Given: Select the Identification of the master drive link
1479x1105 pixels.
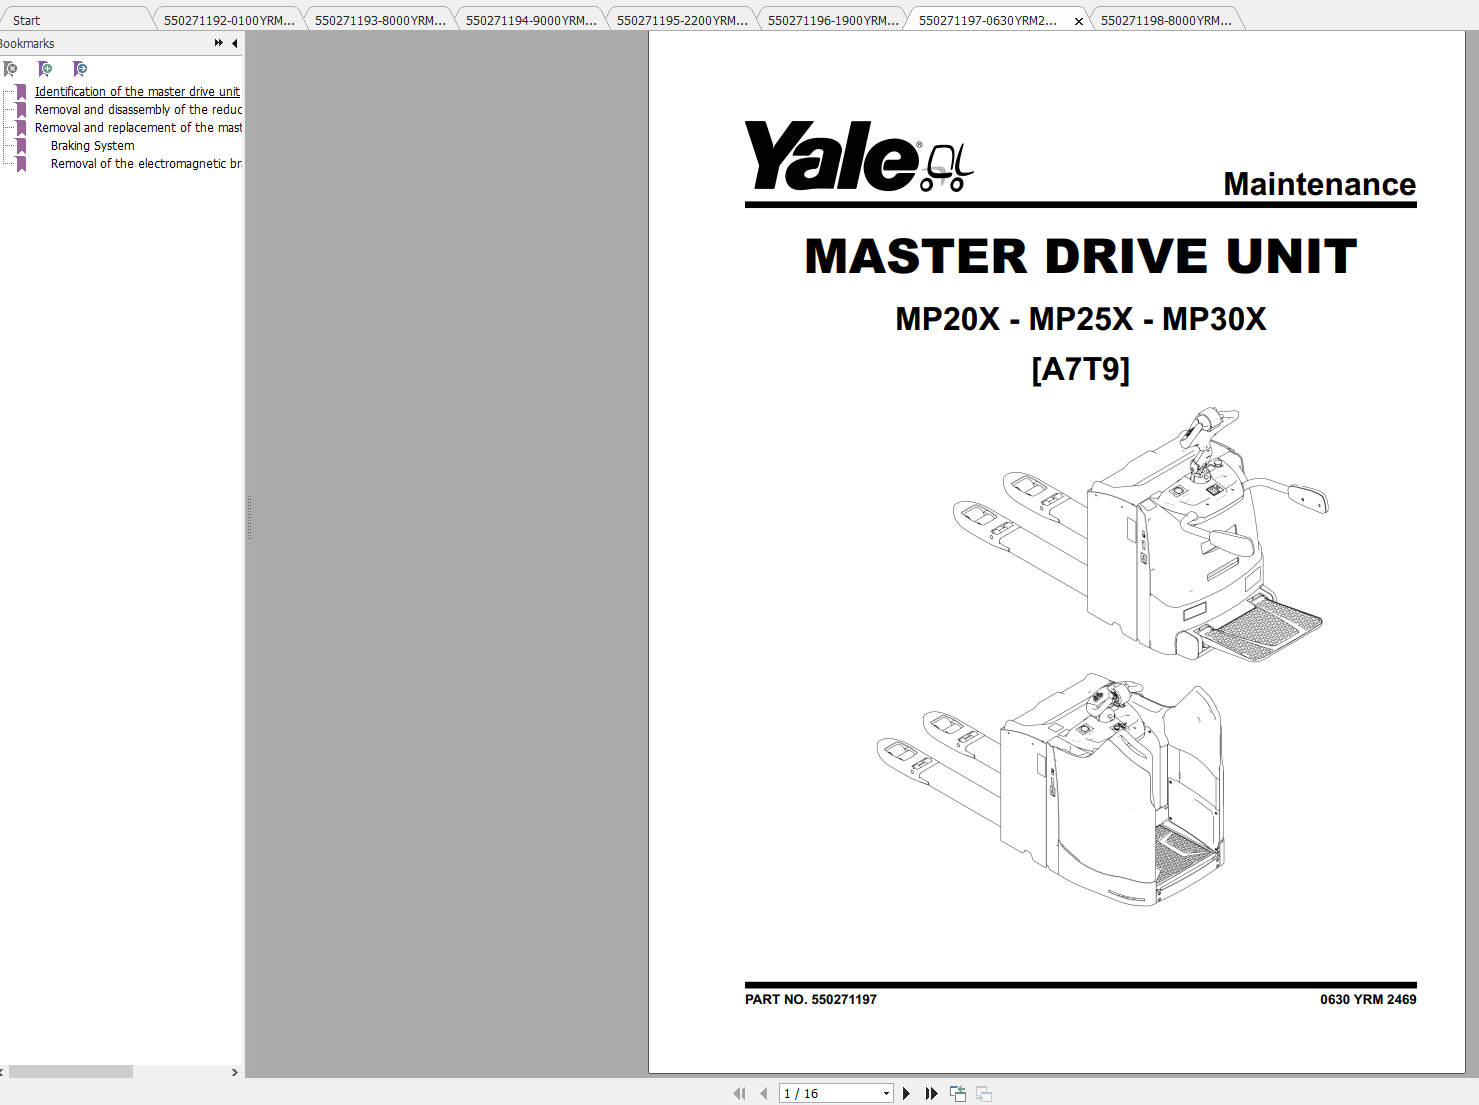Looking at the screenshot, I should pyautogui.click(x=137, y=91).
